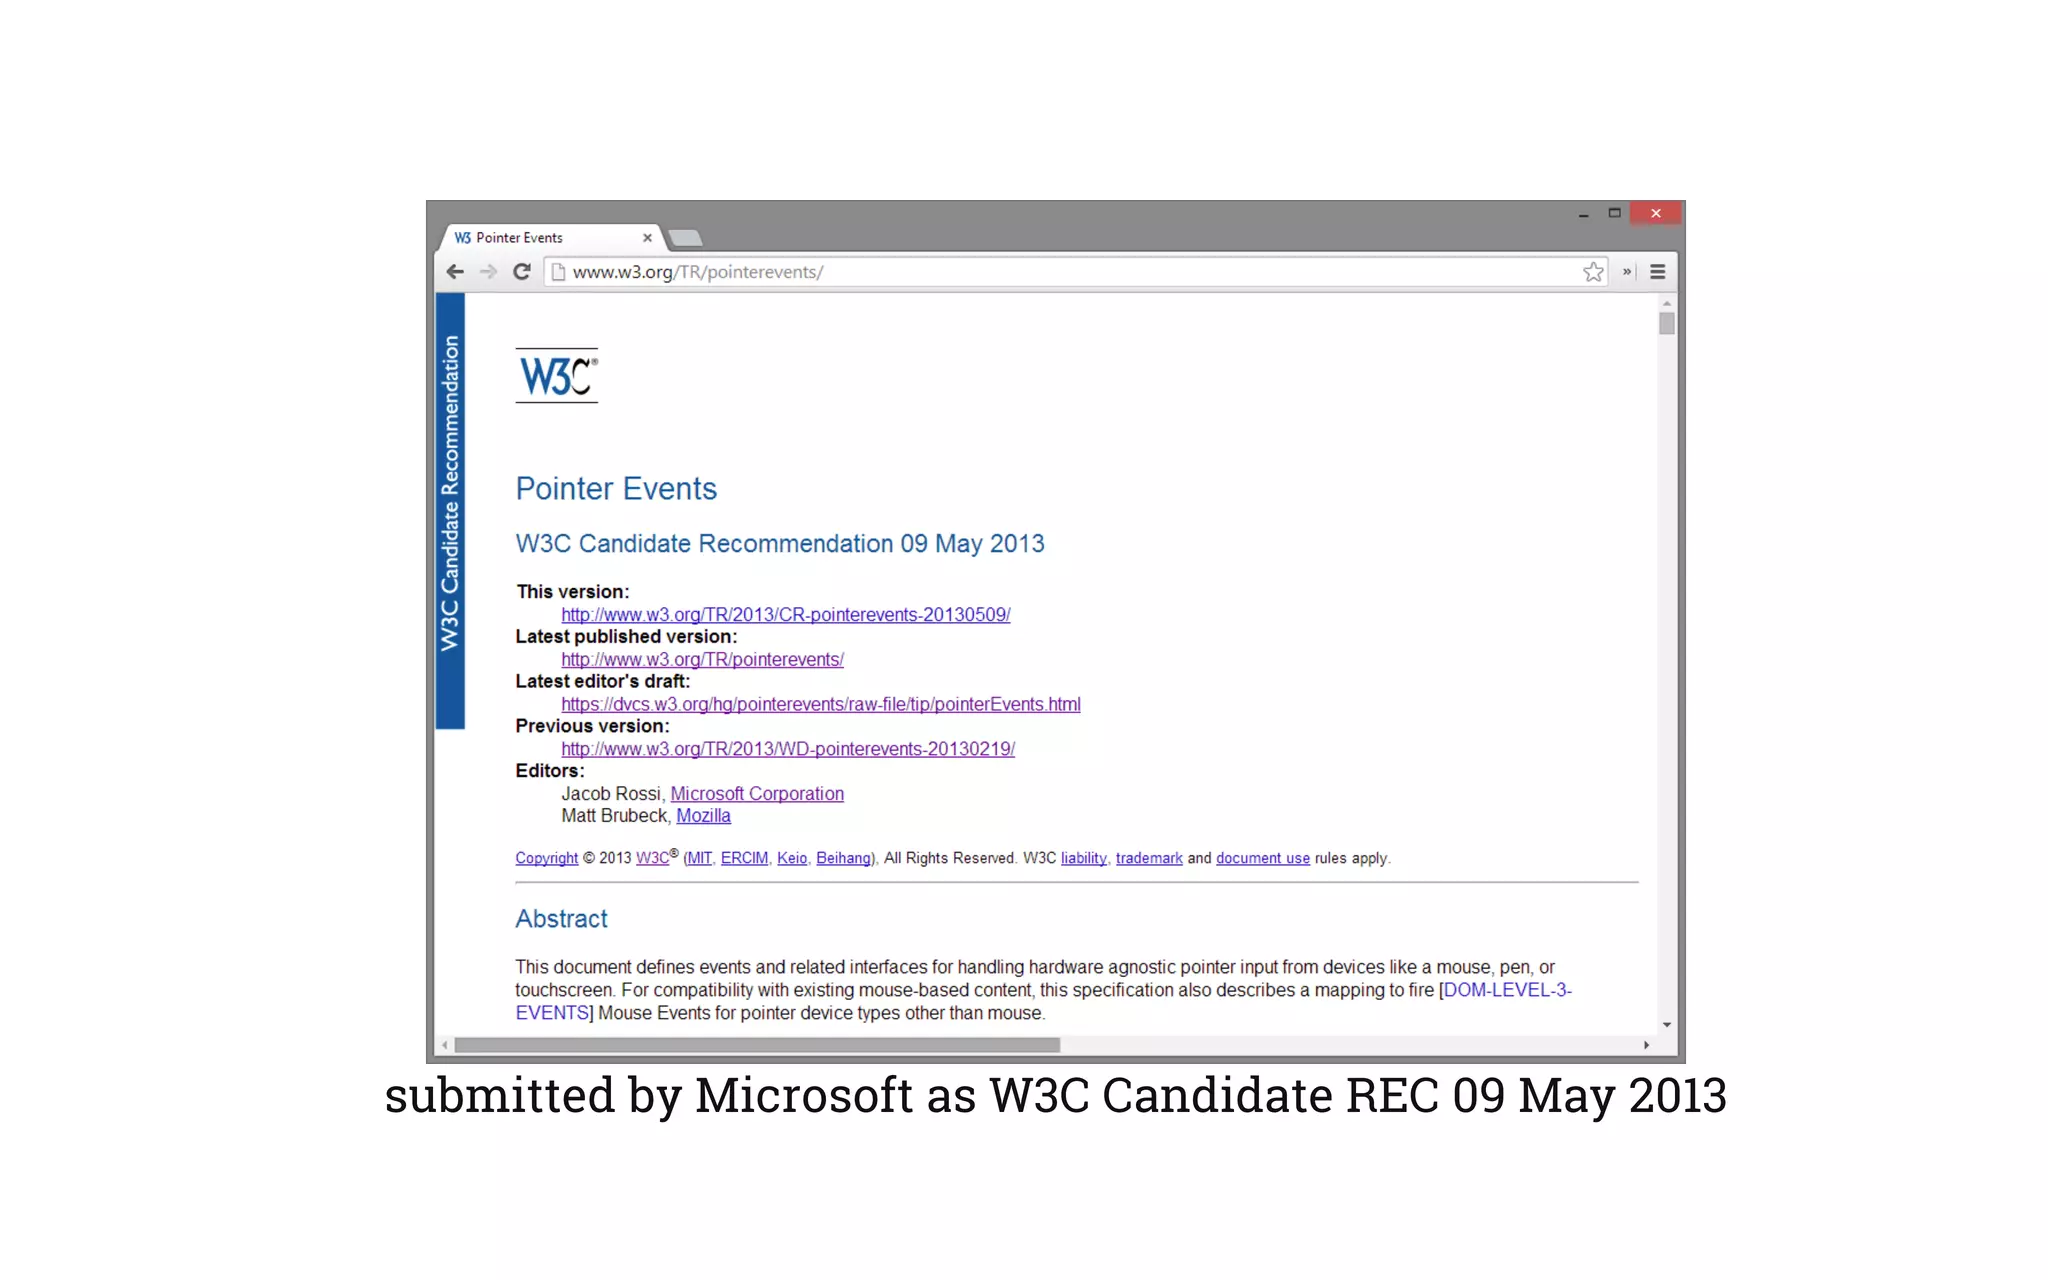This screenshot has width=2048, height=1280.
Task: Open the latest published version link
Action: 702,660
